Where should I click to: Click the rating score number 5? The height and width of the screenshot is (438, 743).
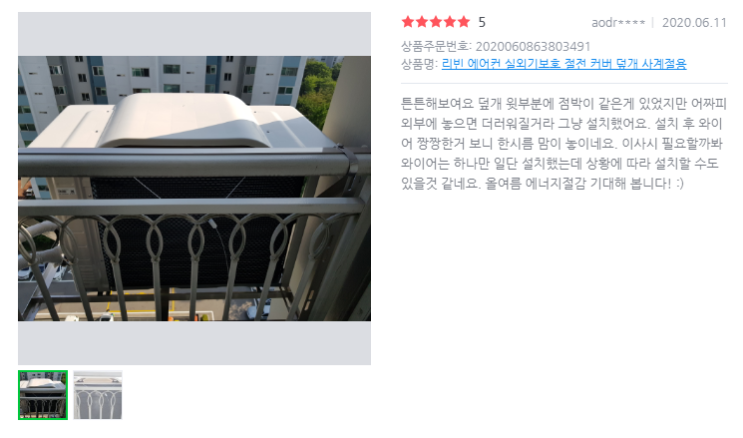[x=482, y=22]
